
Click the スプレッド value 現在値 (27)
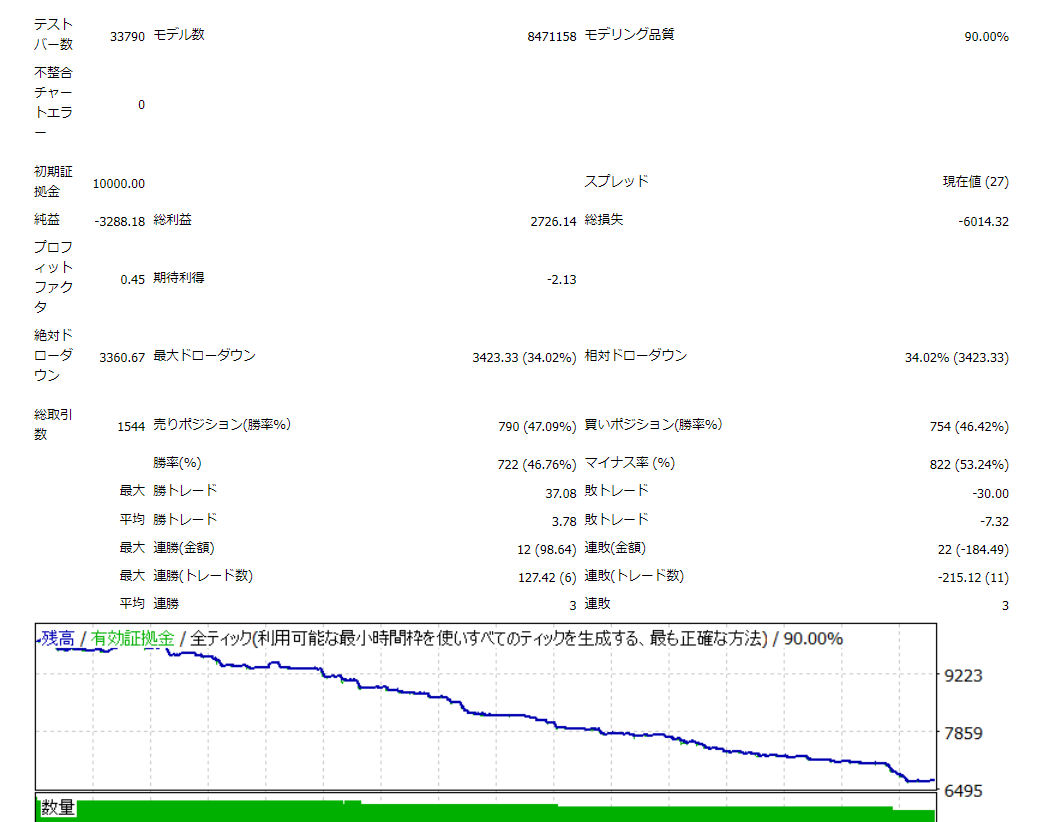click(975, 182)
